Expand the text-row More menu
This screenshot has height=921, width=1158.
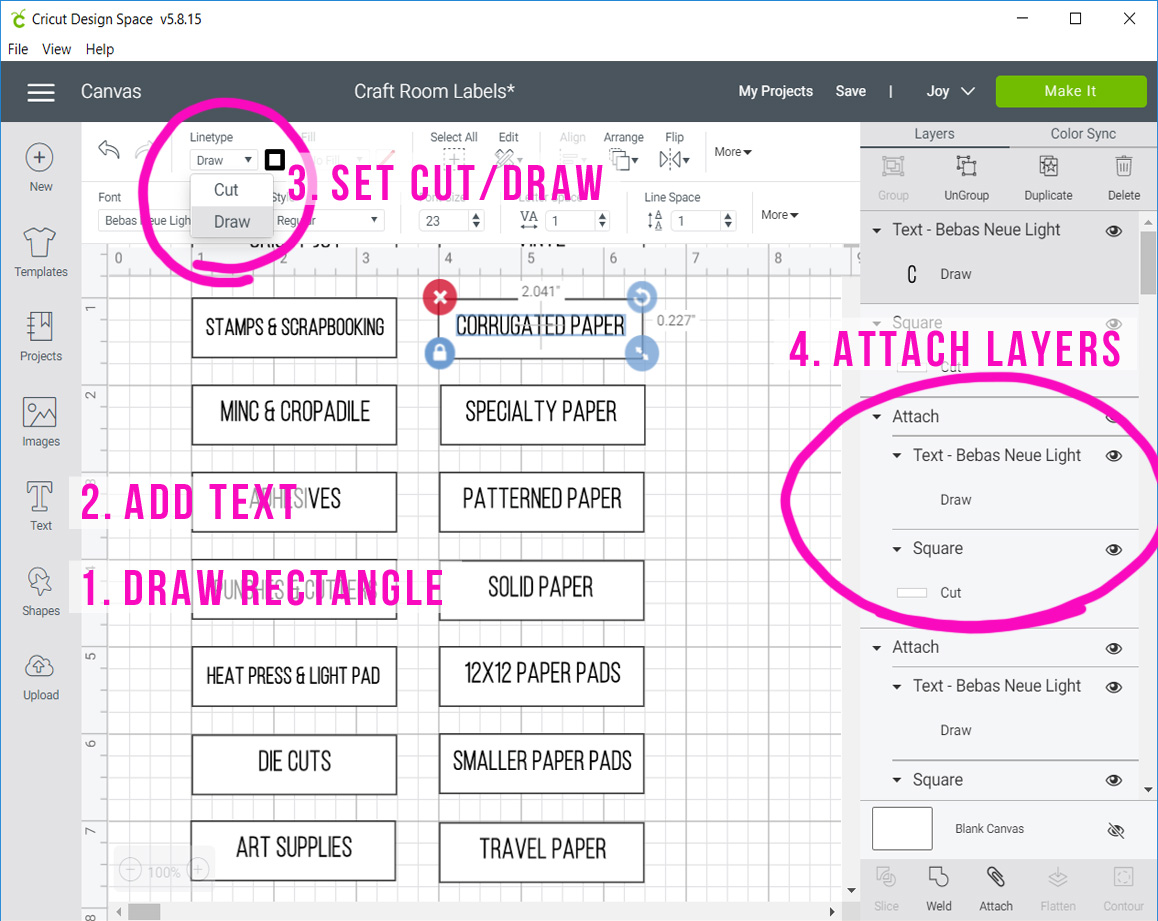pos(780,215)
